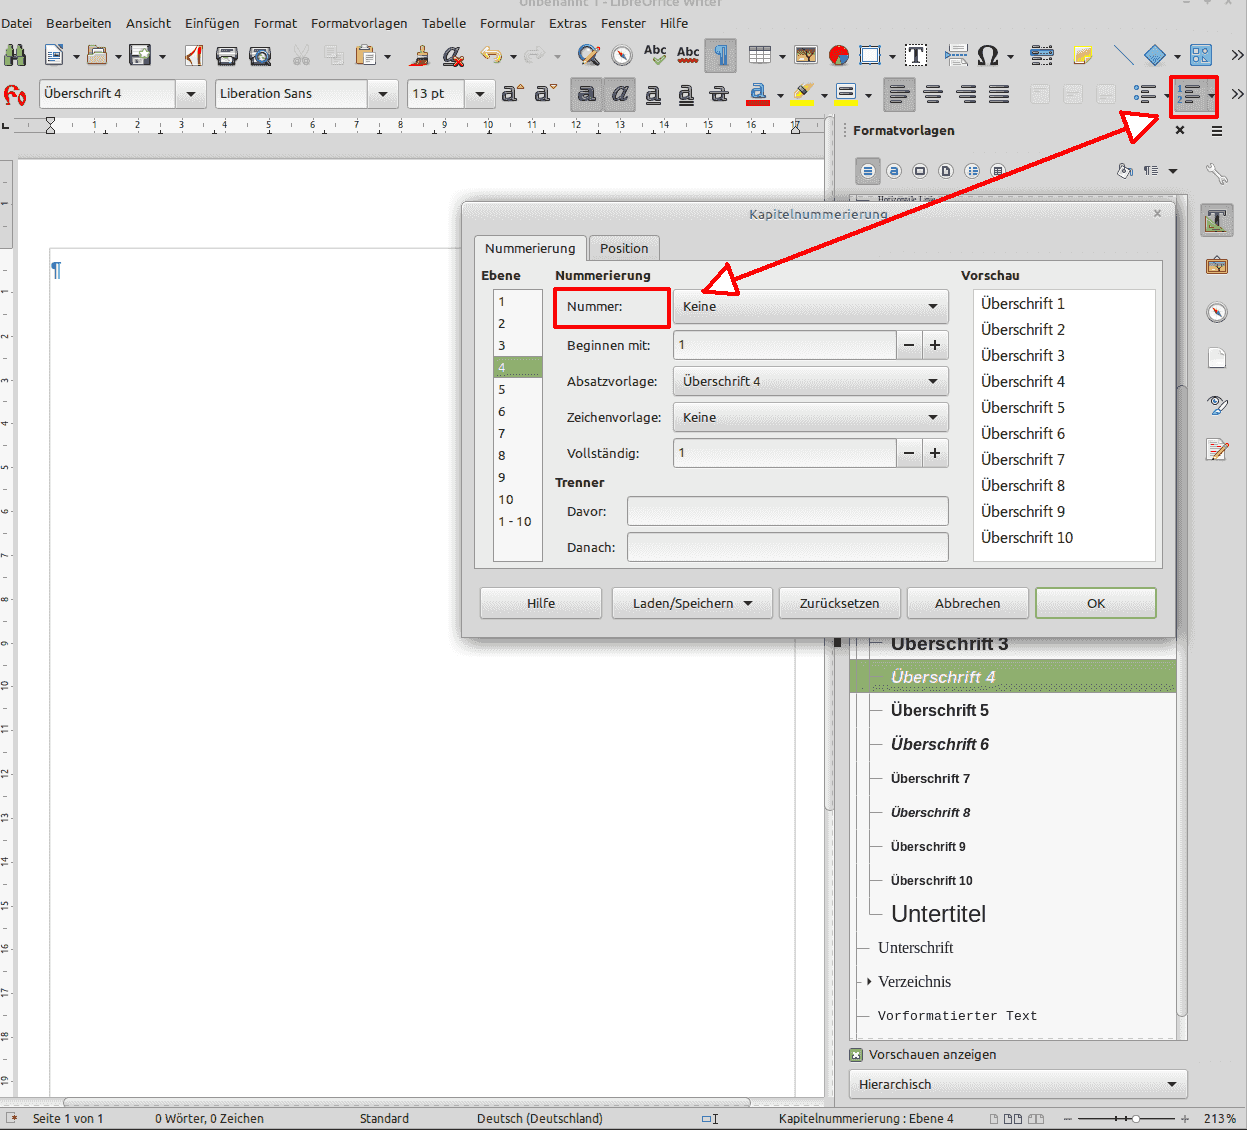This screenshot has width=1247, height=1130.
Task: Click increase font size icon
Action: coord(512,94)
